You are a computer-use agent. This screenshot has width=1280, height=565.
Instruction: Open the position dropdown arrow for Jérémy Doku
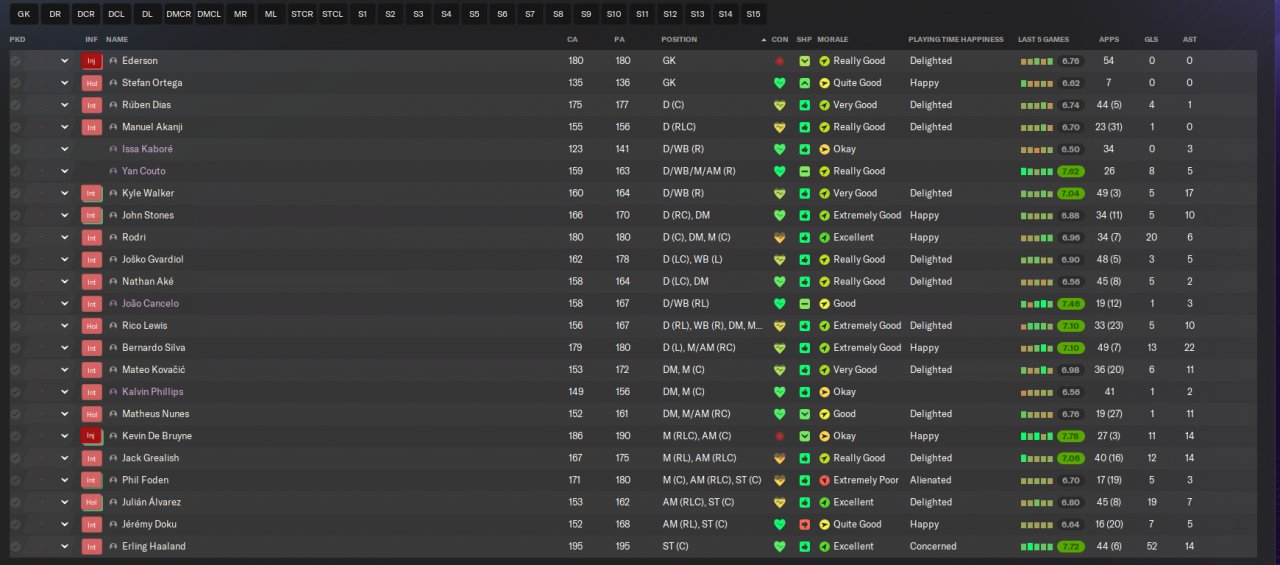[64, 524]
